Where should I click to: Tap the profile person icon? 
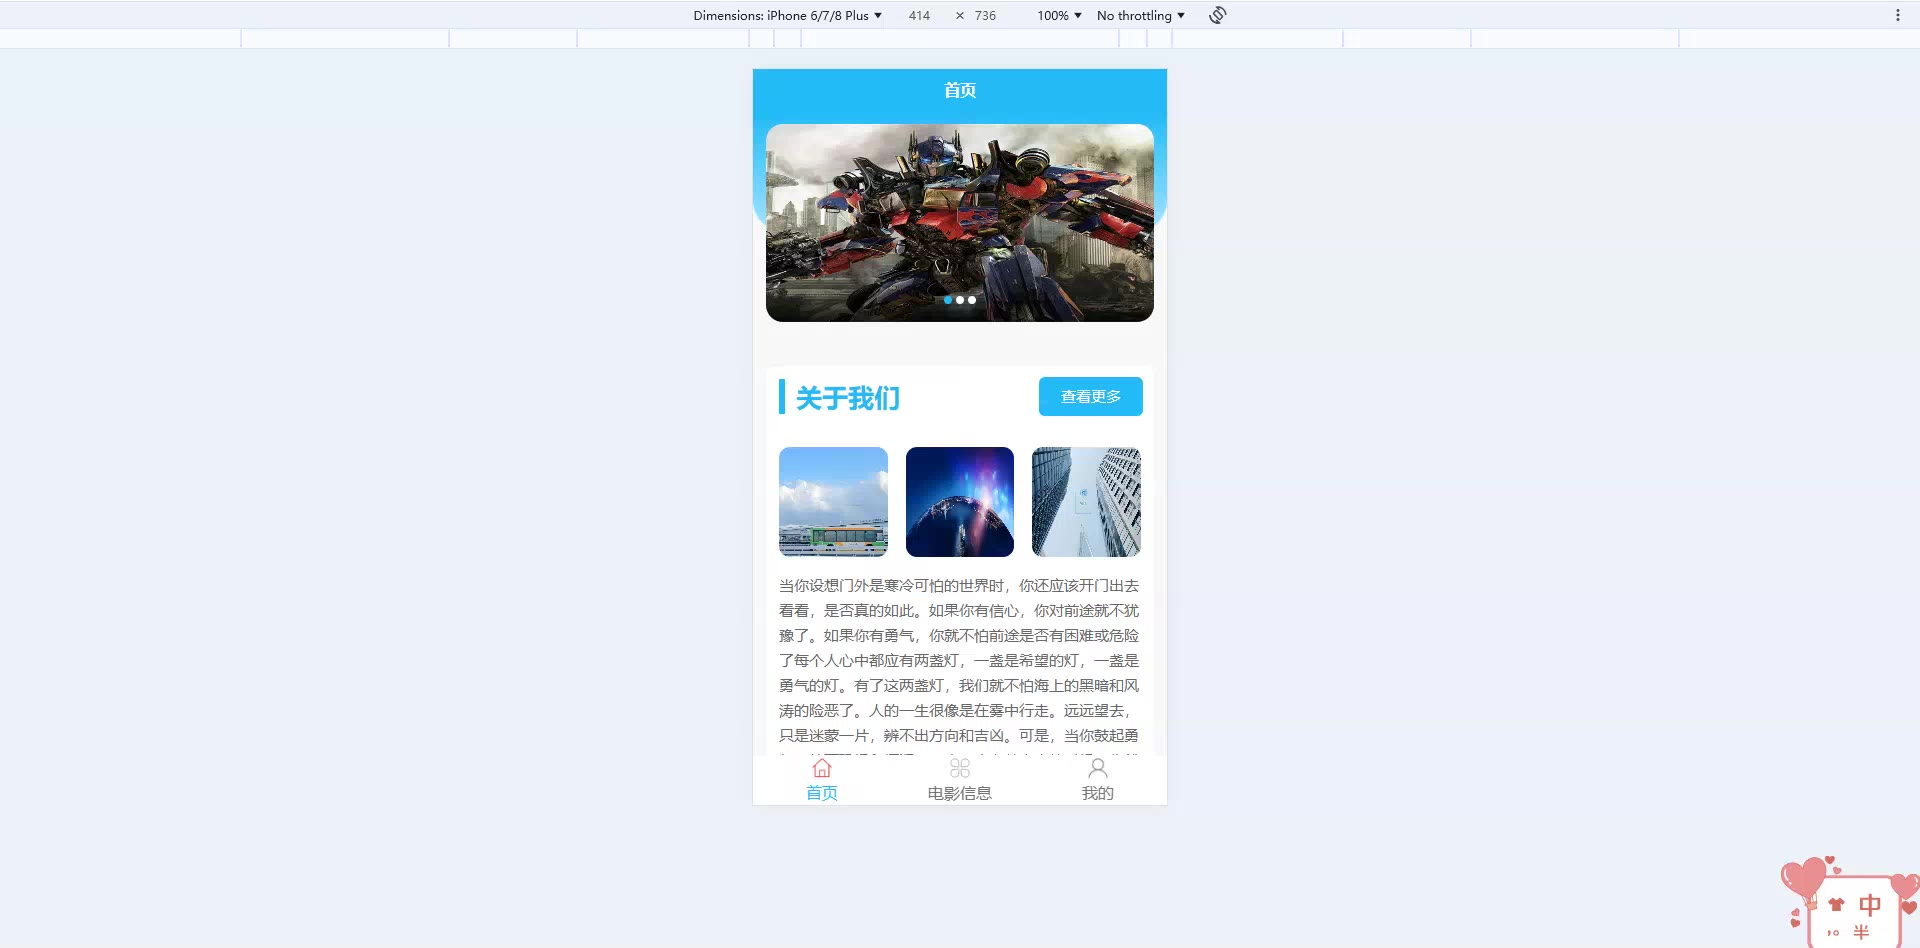1097,768
